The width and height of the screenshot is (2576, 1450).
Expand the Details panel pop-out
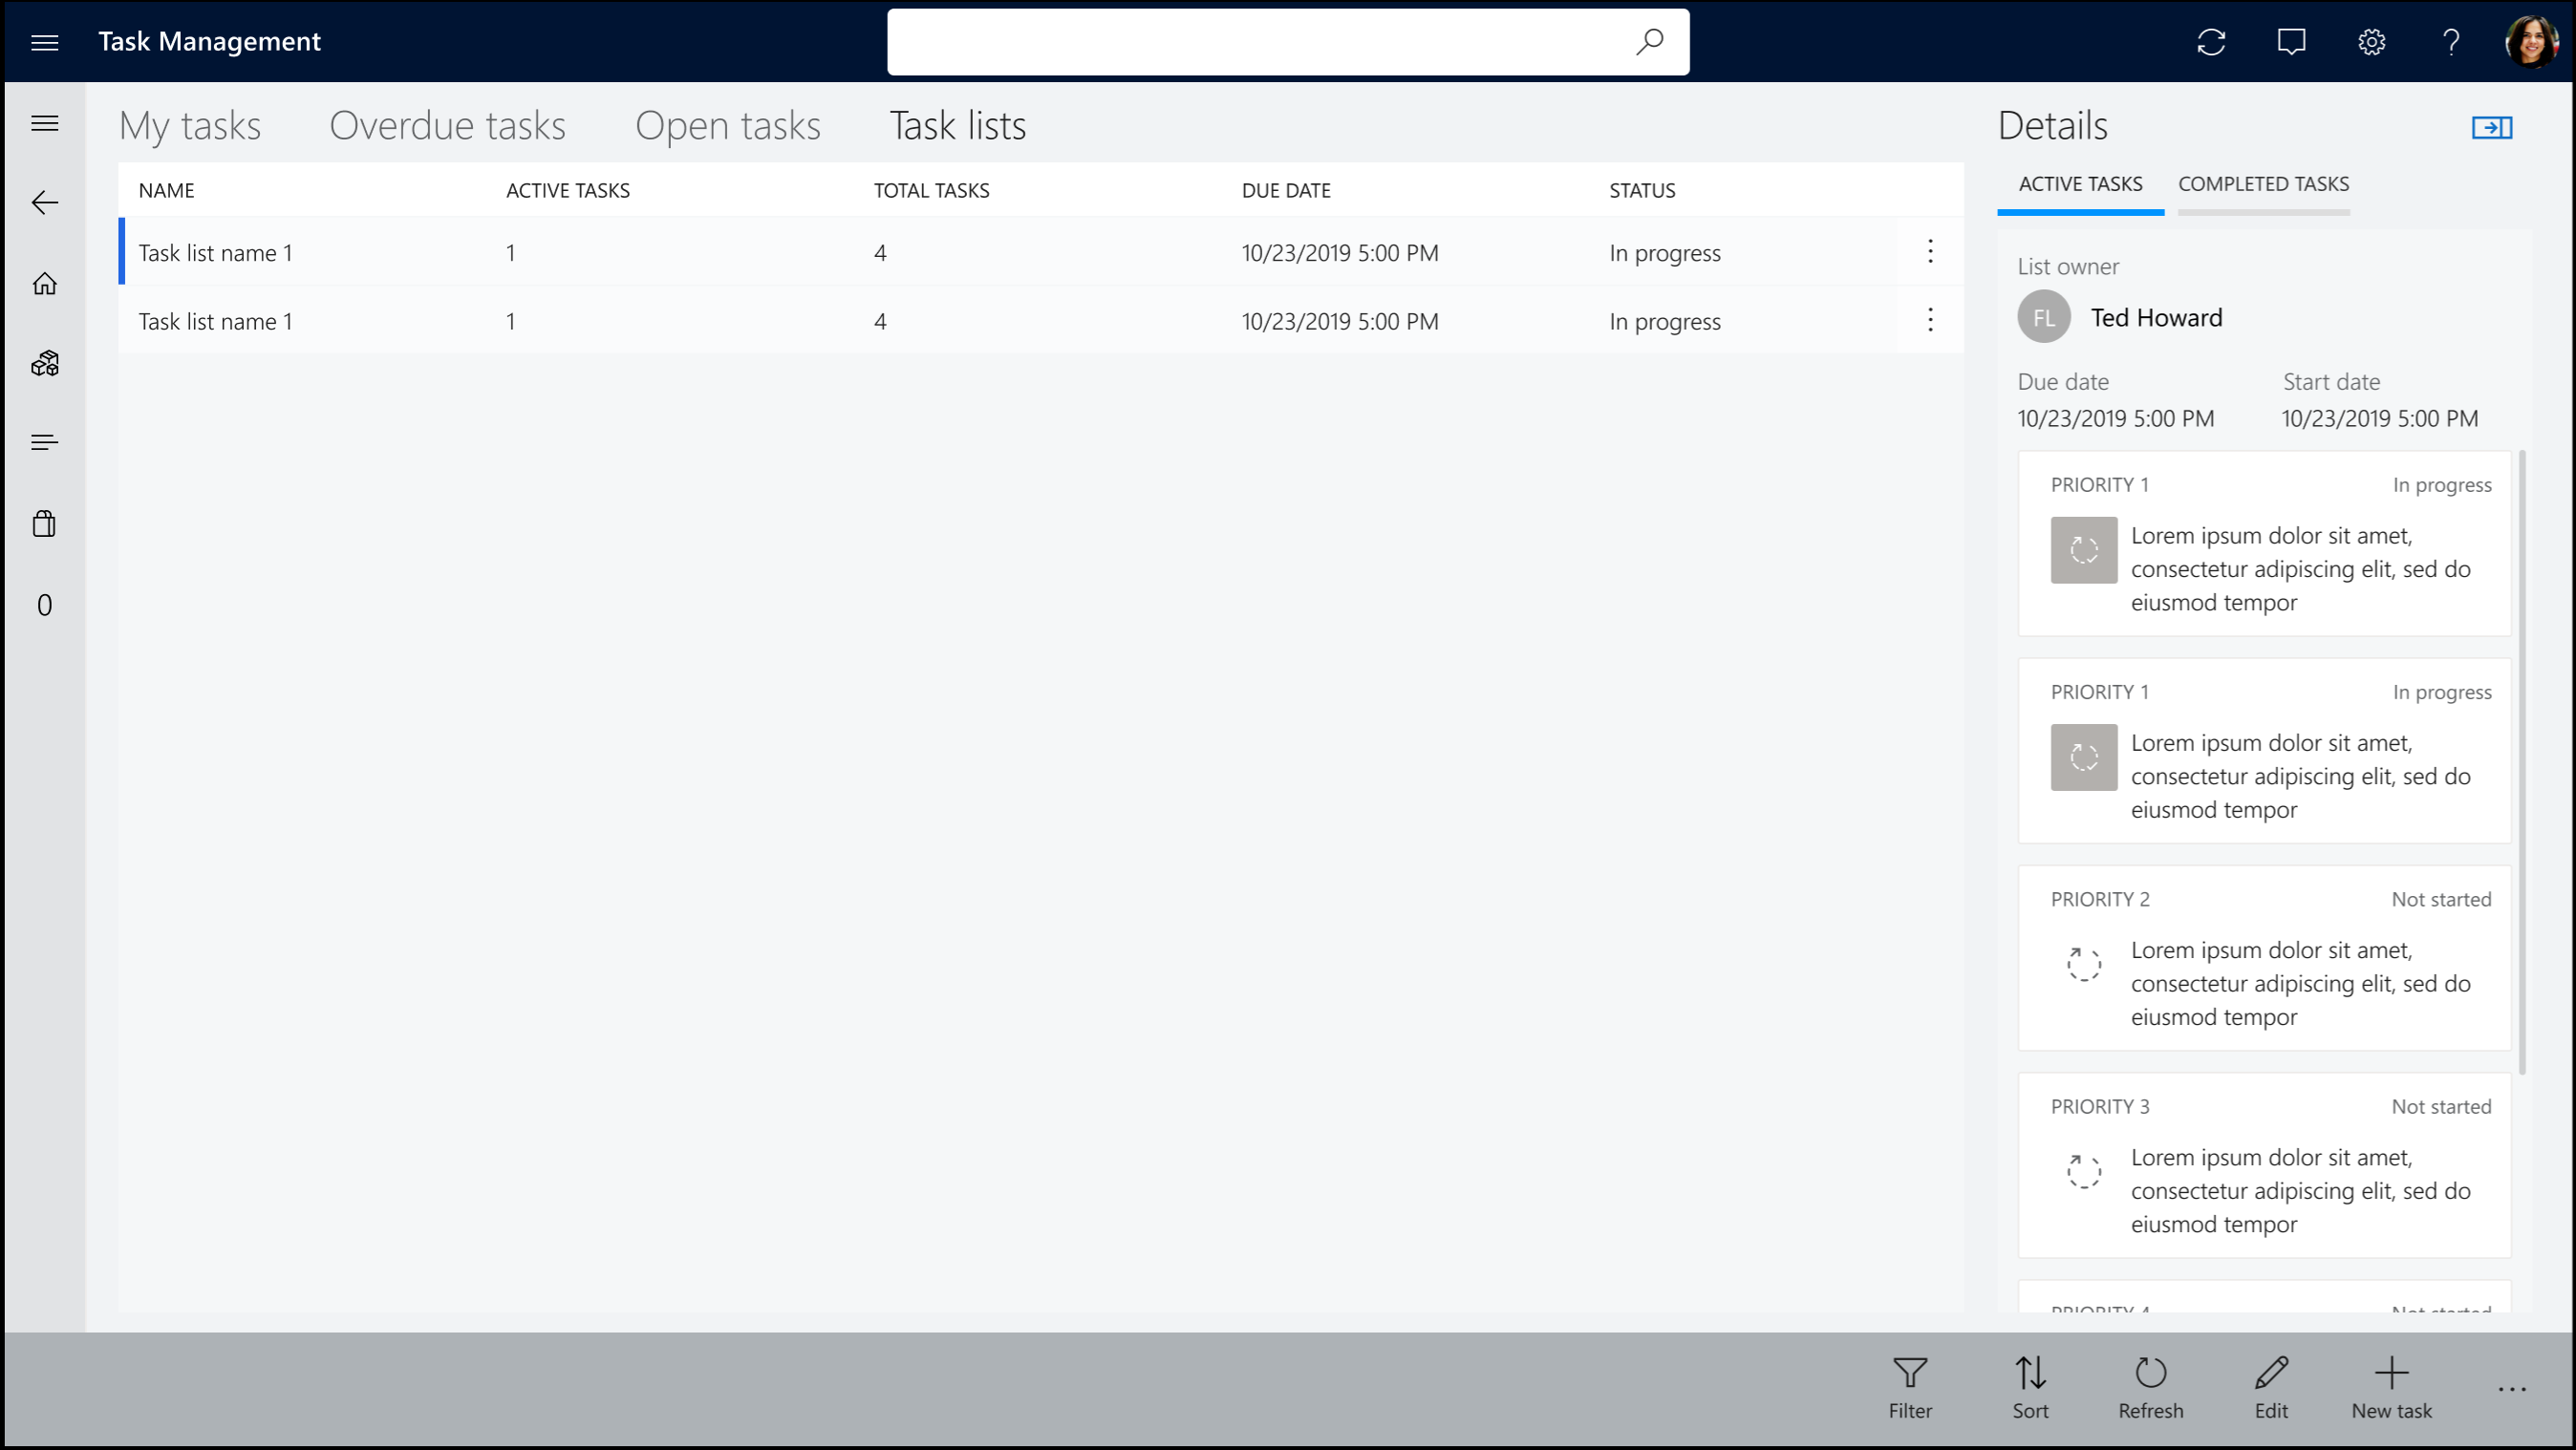coord(2493,127)
